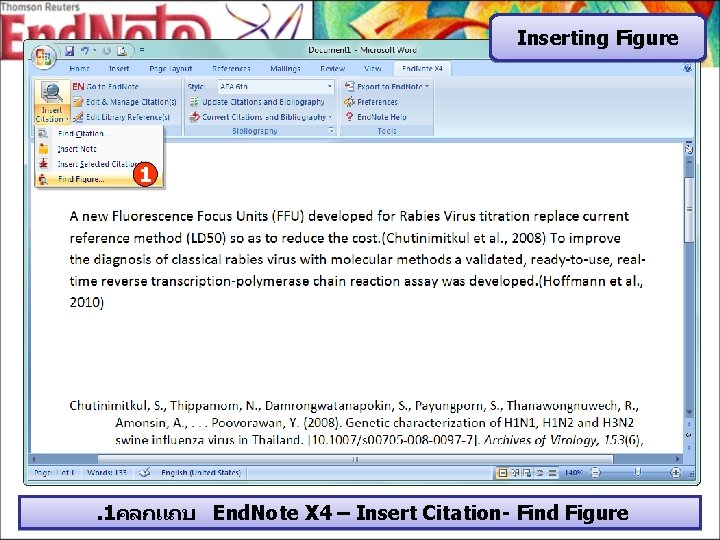Undo last action in Quick Access toolbar
The image size is (720, 540).
[x=84, y=50]
